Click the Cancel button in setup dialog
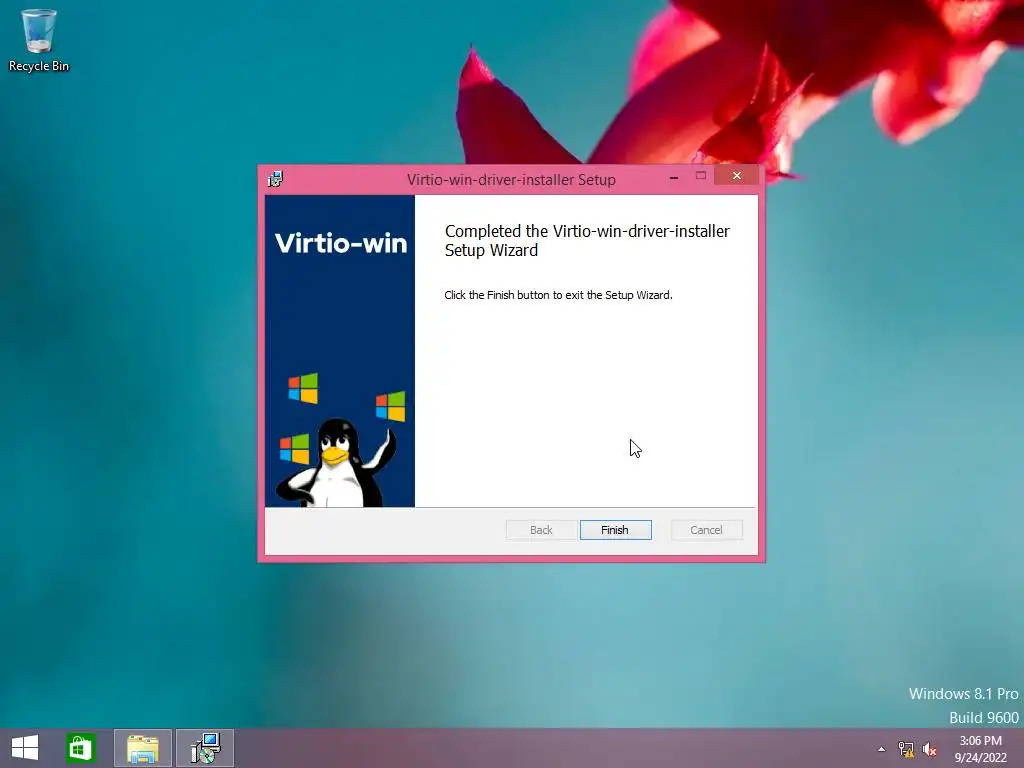 pyautogui.click(x=706, y=530)
